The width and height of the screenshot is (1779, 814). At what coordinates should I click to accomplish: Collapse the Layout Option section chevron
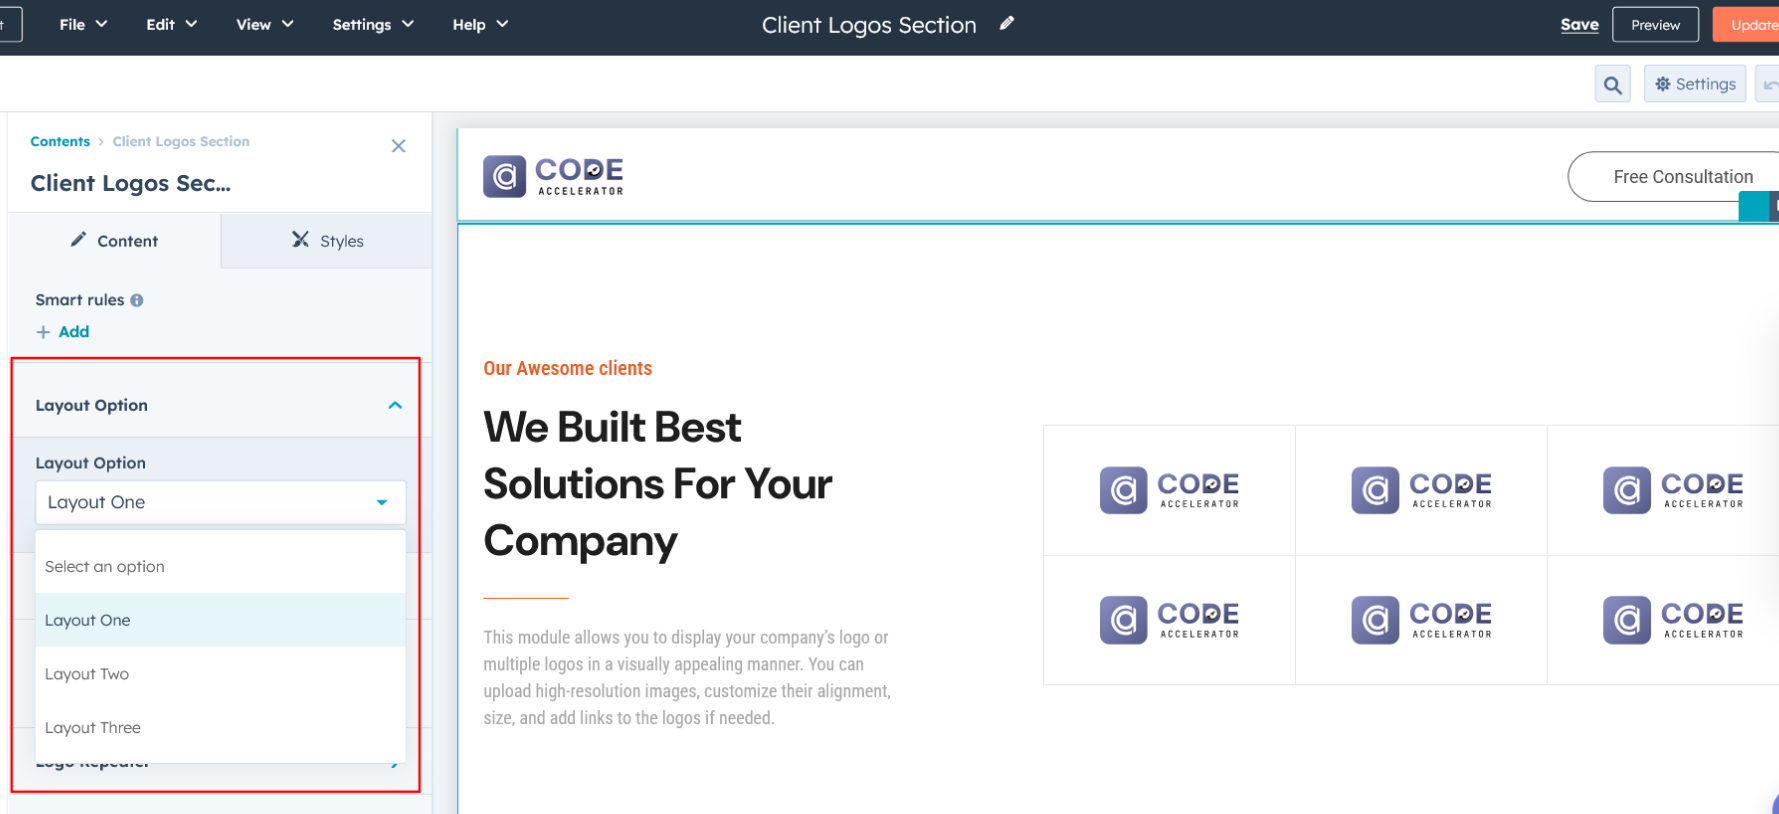[395, 405]
